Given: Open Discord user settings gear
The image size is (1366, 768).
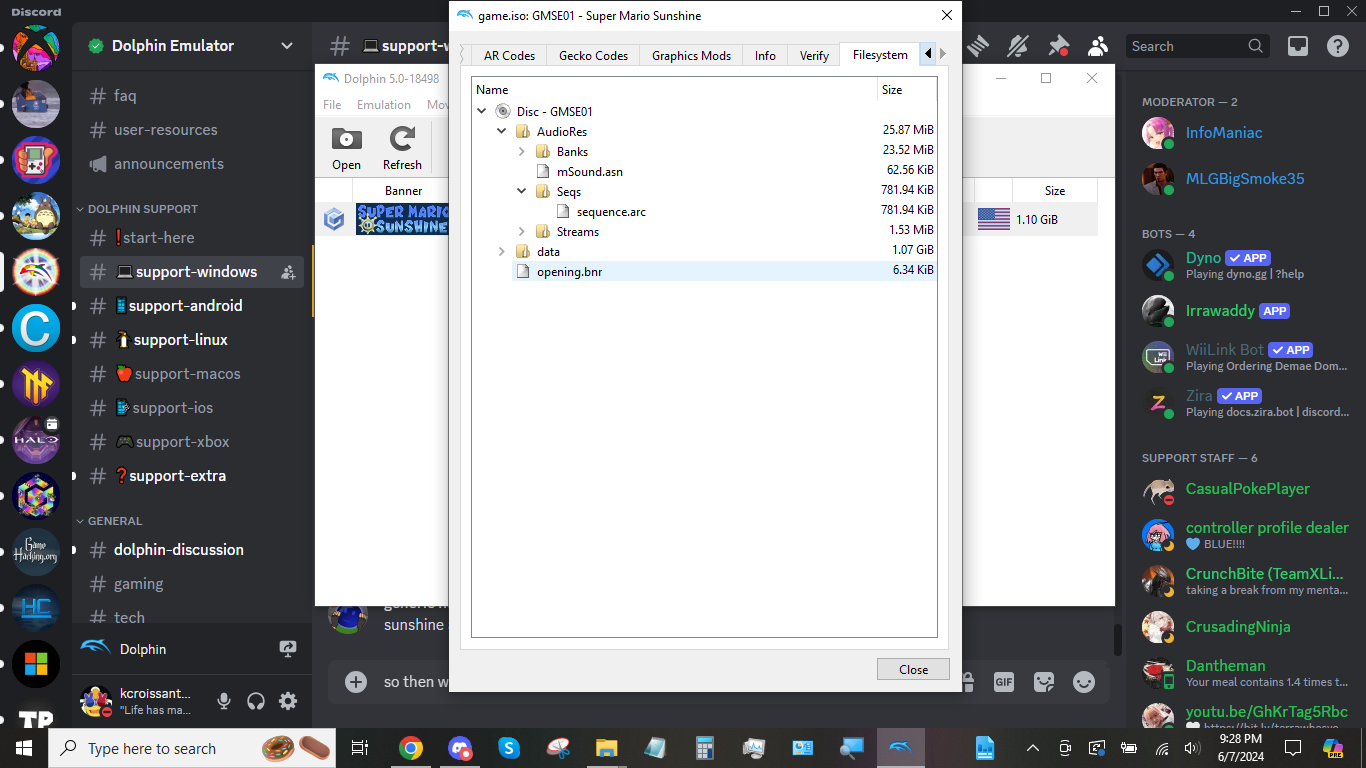Looking at the screenshot, I should click(x=288, y=701).
